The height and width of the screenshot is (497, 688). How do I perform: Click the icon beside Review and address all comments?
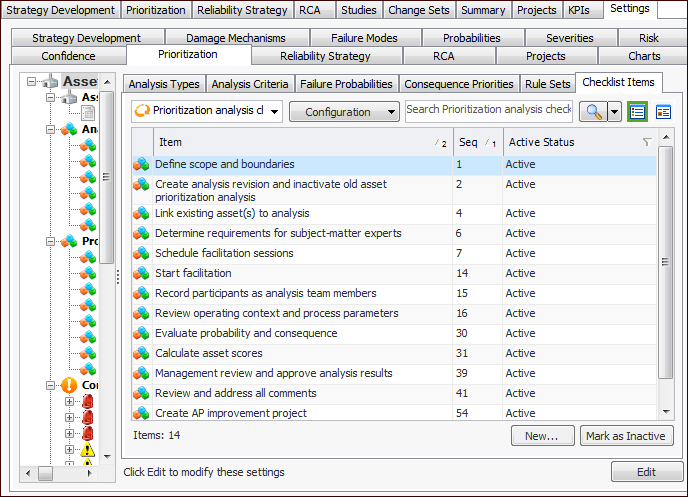click(141, 393)
